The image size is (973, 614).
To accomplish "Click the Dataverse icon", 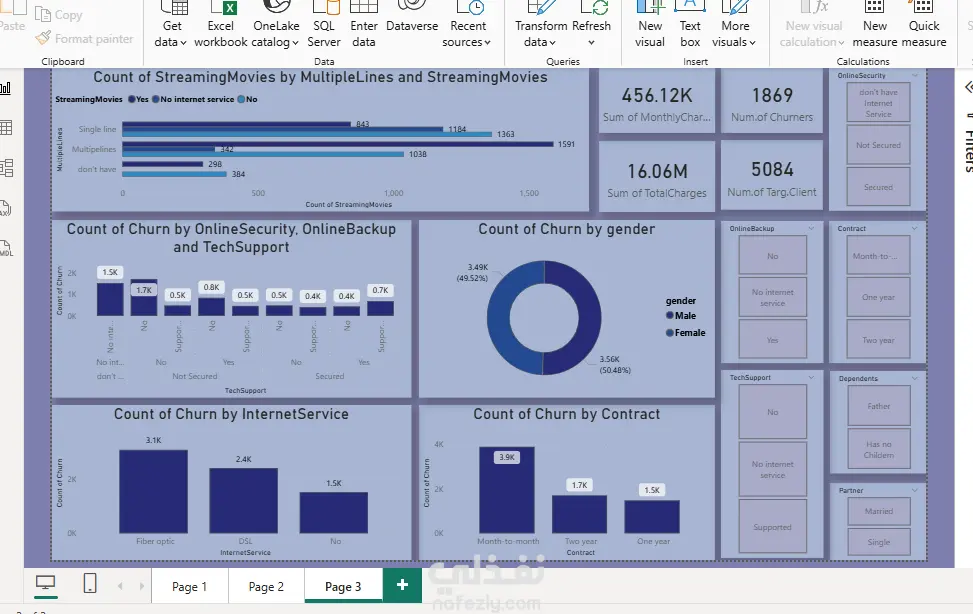I will 411,6.
